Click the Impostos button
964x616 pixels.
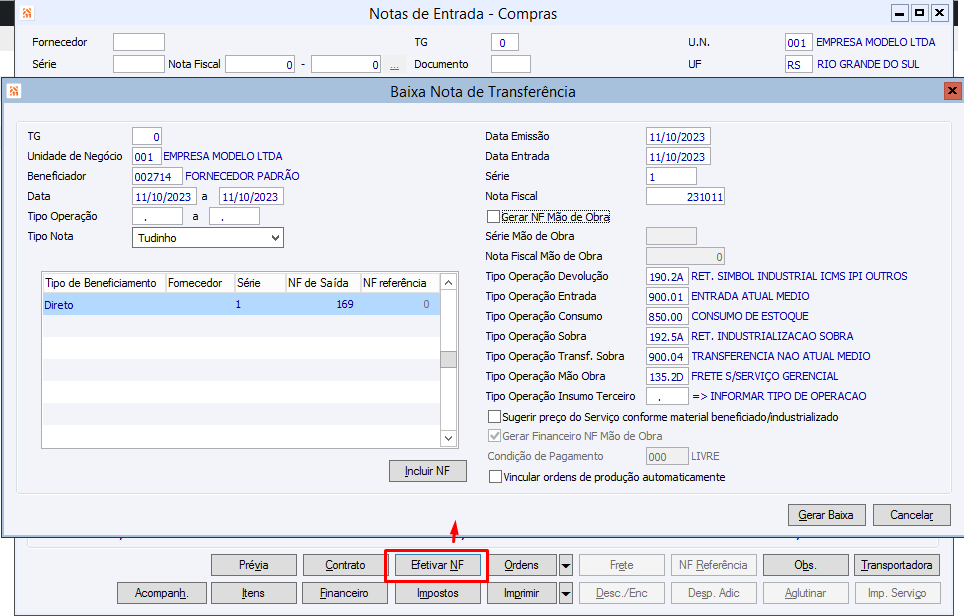pyautogui.click(x=438, y=593)
